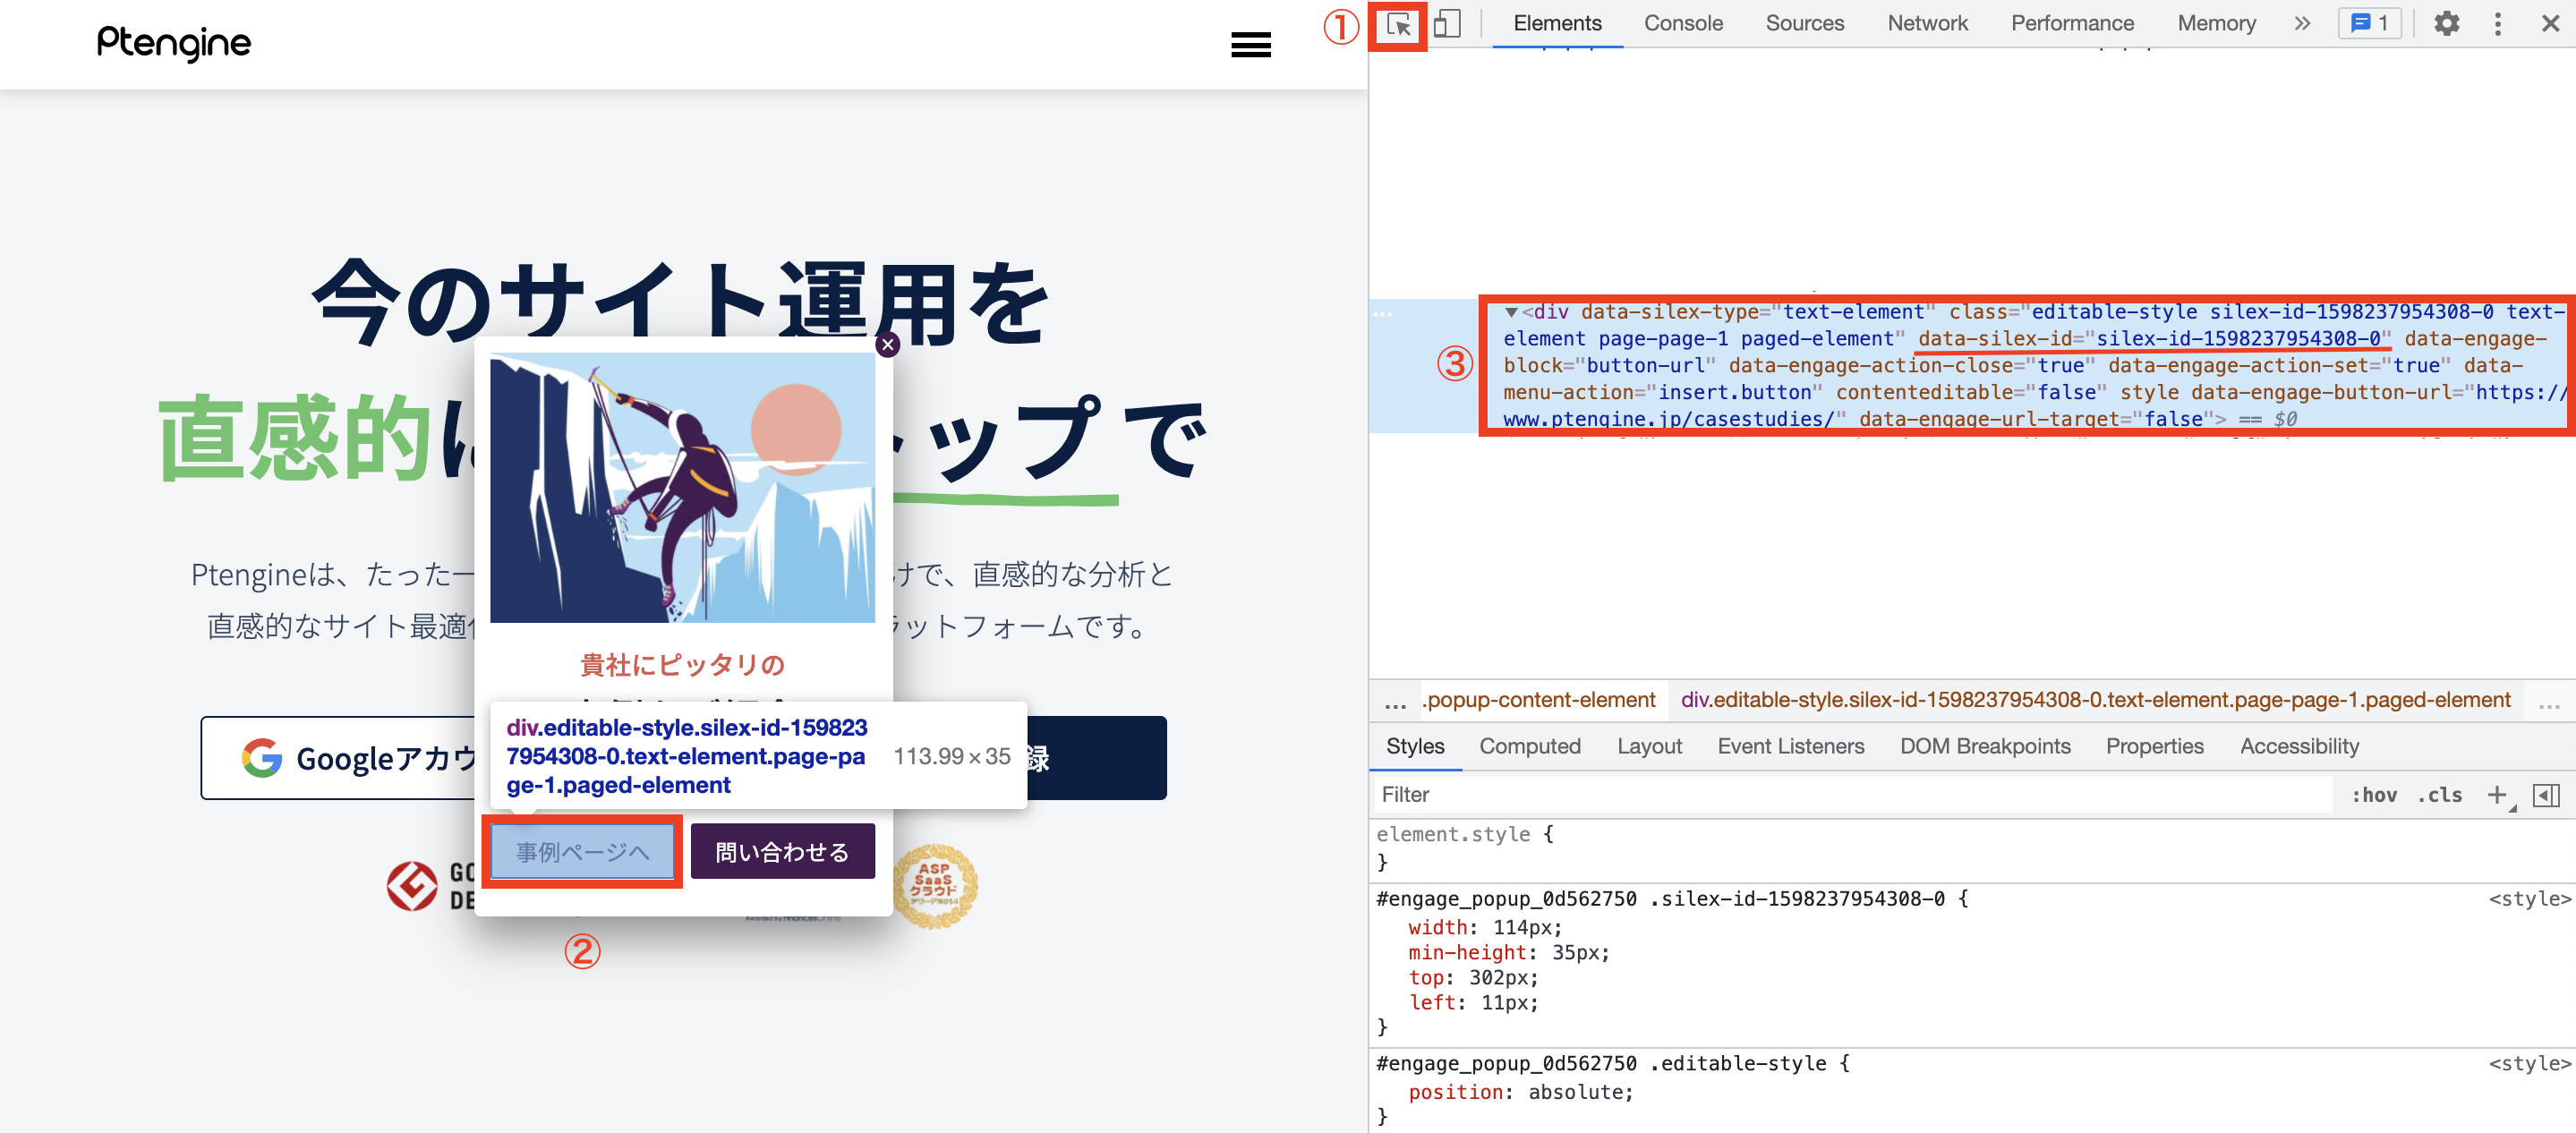The height and width of the screenshot is (1133, 2576).
Task: Close the popup with the X icon
Action: pyautogui.click(x=887, y=345)
